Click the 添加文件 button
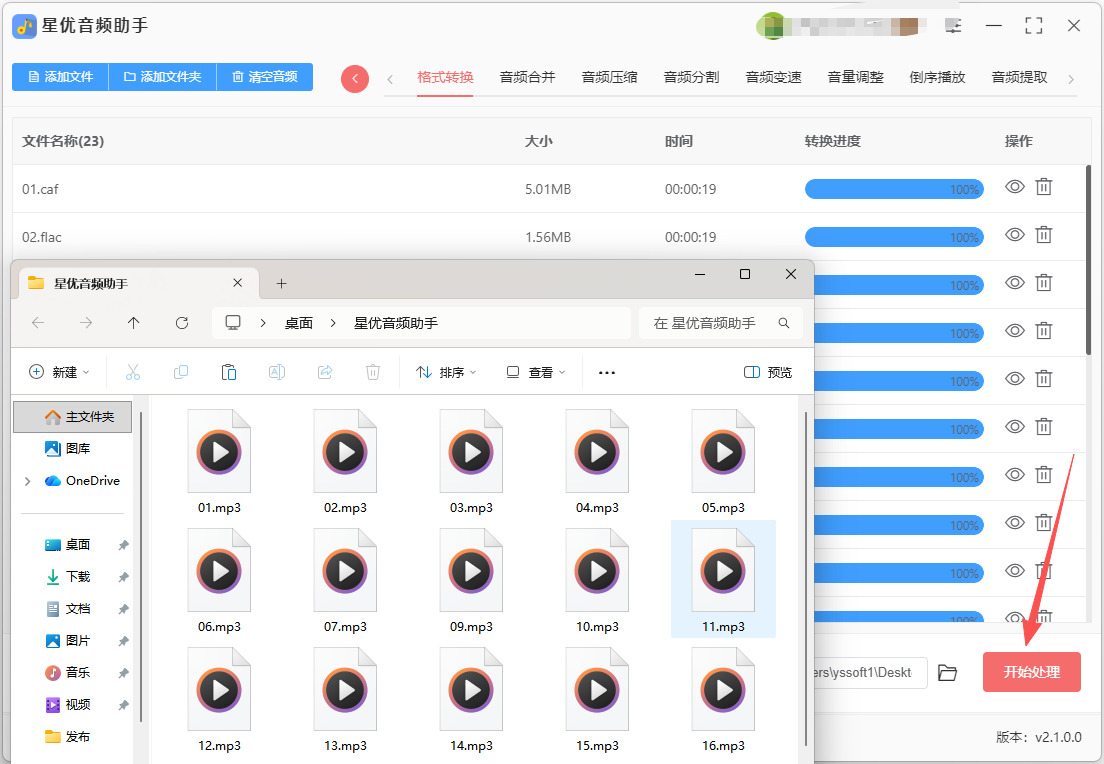 tap(61, 77)
